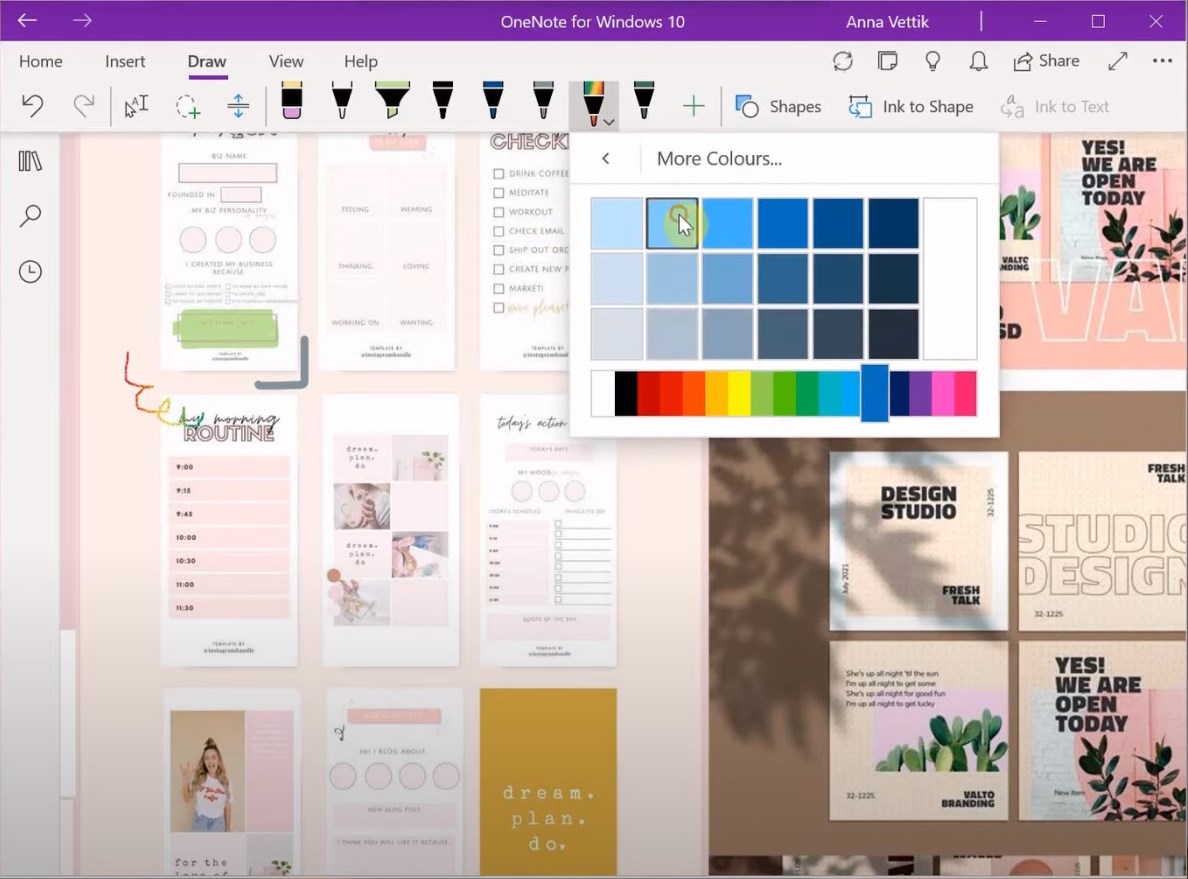The image size is (1188, 879).
Task: Go forward with the title bar right arrow
Action: (82, 20)
